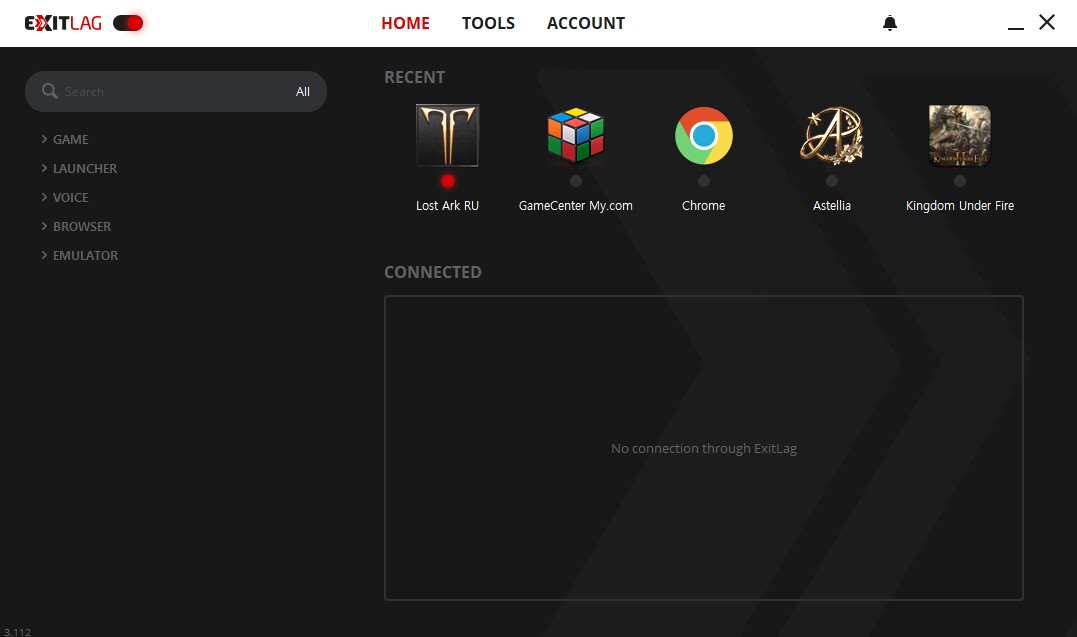Click the ExitLag logo
This screenshot has width=1077, height=637.
click(x=63, y=23)
